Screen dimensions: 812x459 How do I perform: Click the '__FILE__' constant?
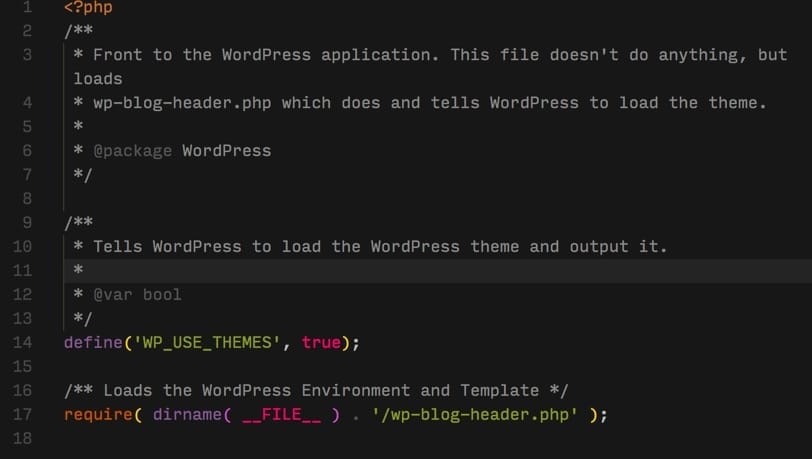(281, 414)
